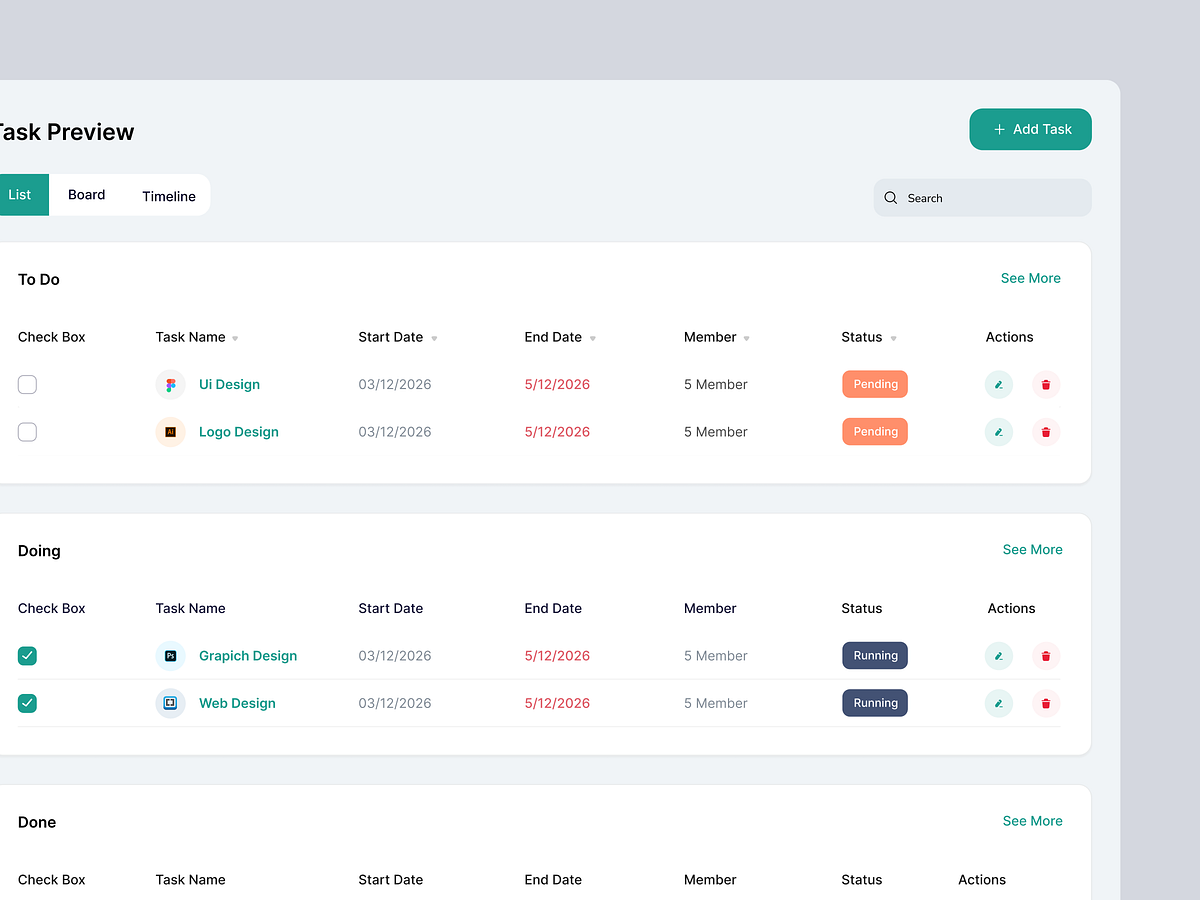The image size is (1200, 900).
Task: Click the magnifier icon in the search box
Action: point(891,198)
